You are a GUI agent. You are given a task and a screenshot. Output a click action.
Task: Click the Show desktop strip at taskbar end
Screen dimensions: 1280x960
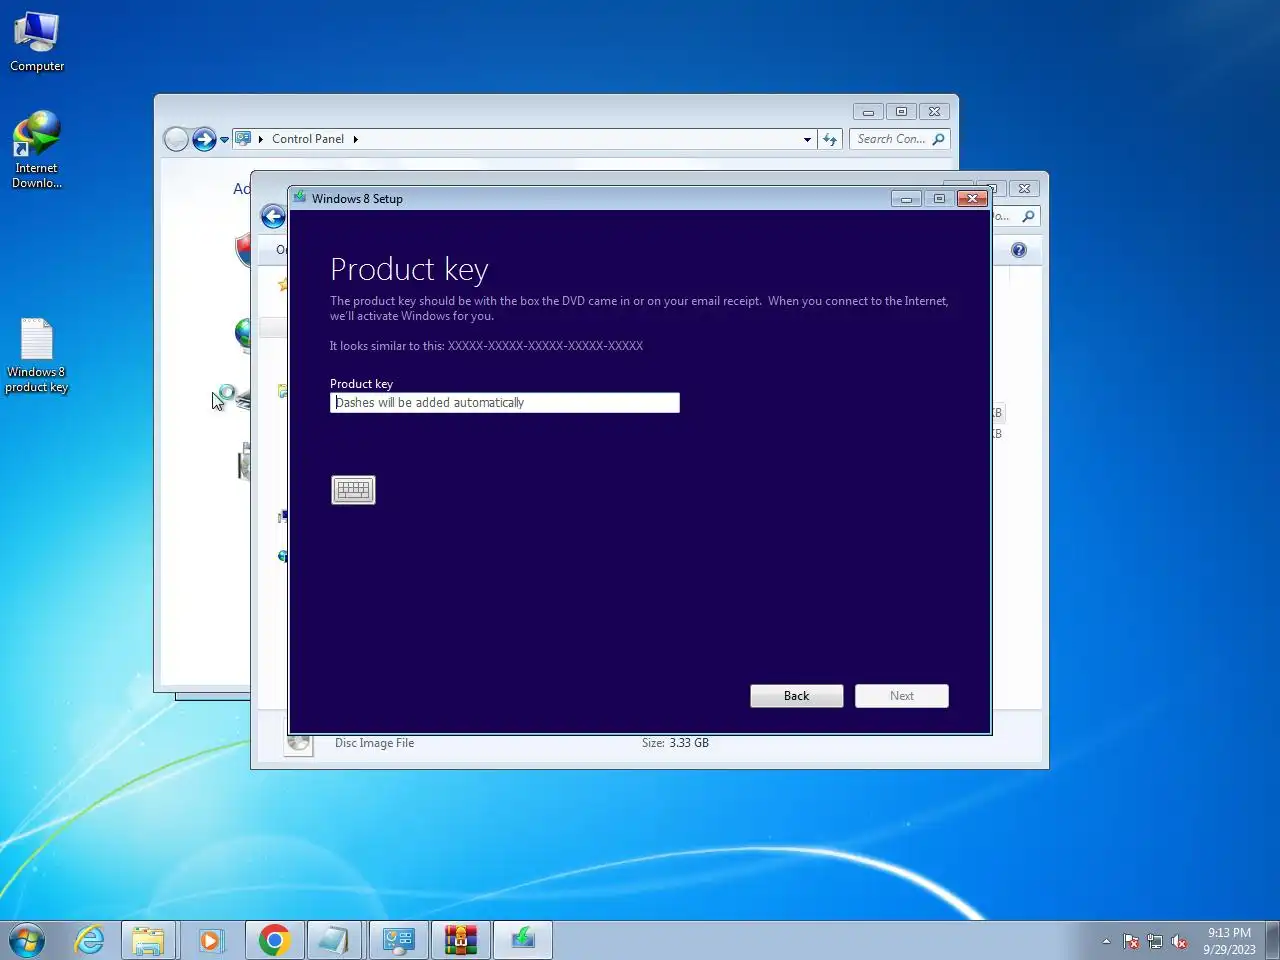click(x=1272, y=940)
